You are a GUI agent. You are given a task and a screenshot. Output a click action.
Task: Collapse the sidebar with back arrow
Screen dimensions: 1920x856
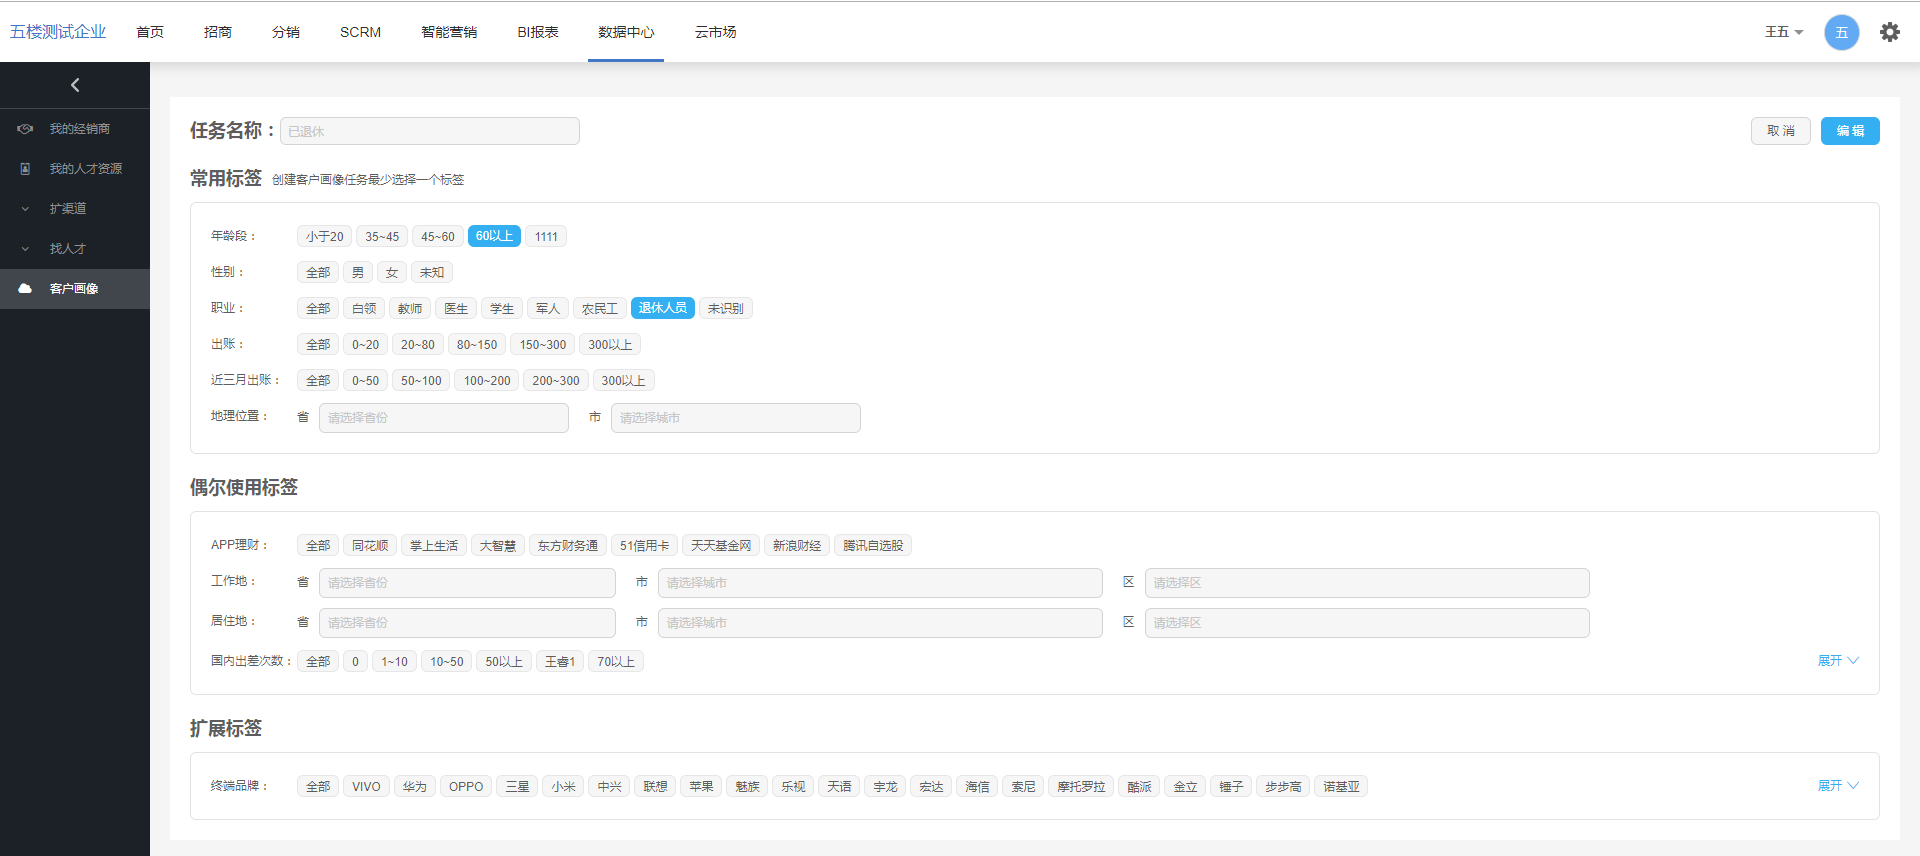pyautogui.click(x=75, y=85)
